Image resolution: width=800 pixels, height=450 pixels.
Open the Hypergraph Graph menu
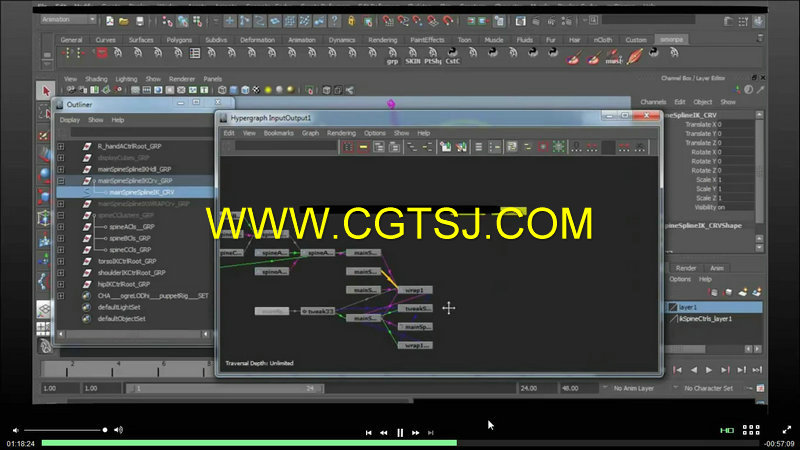point(310,133)
